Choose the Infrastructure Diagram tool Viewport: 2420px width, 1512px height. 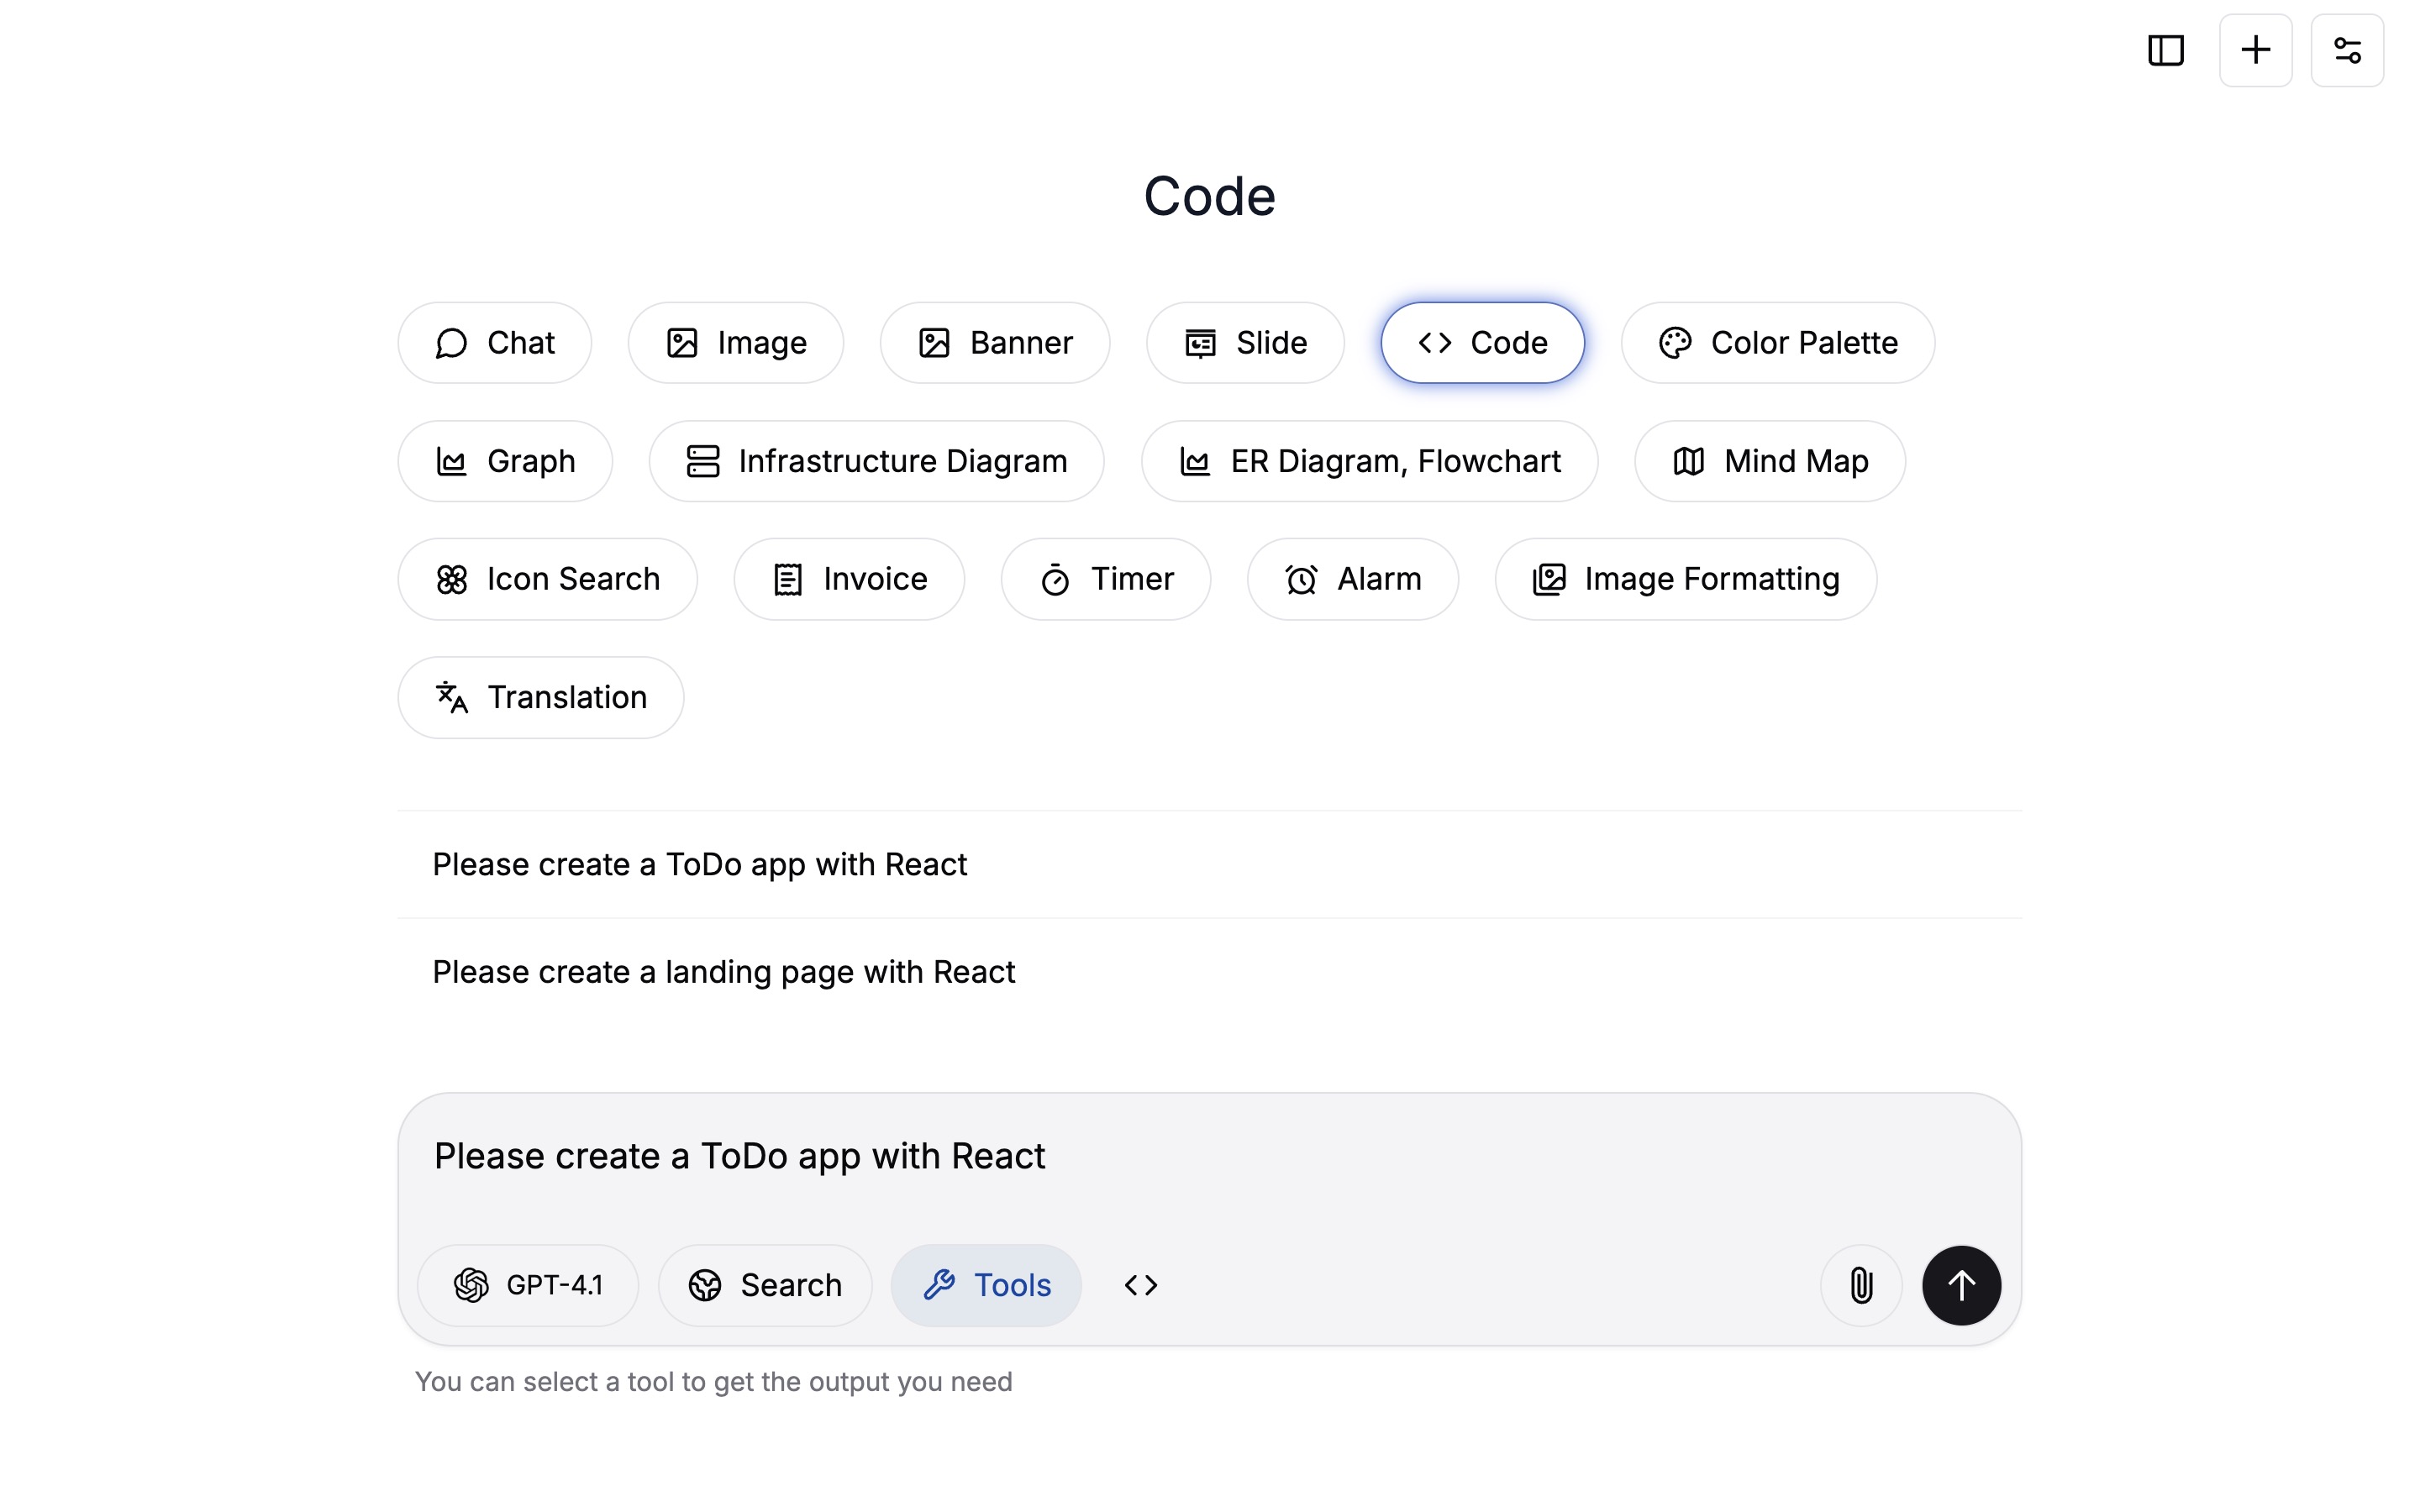point(876,461)
